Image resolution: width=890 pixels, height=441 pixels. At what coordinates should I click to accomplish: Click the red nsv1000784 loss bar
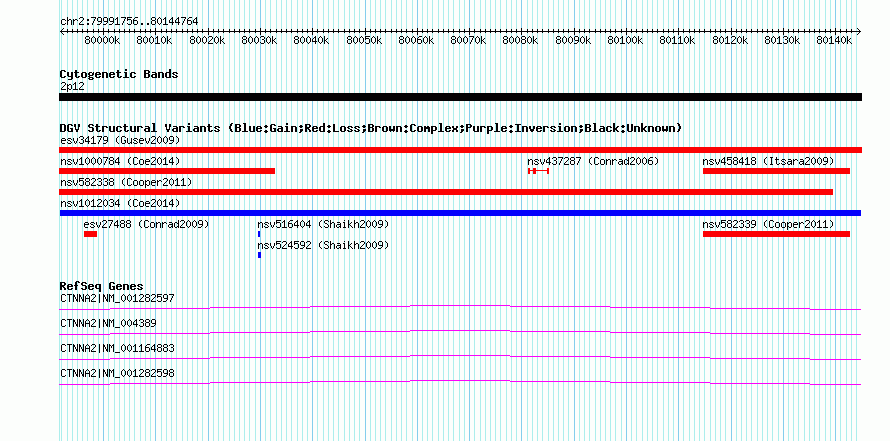[x=167, y=171]
